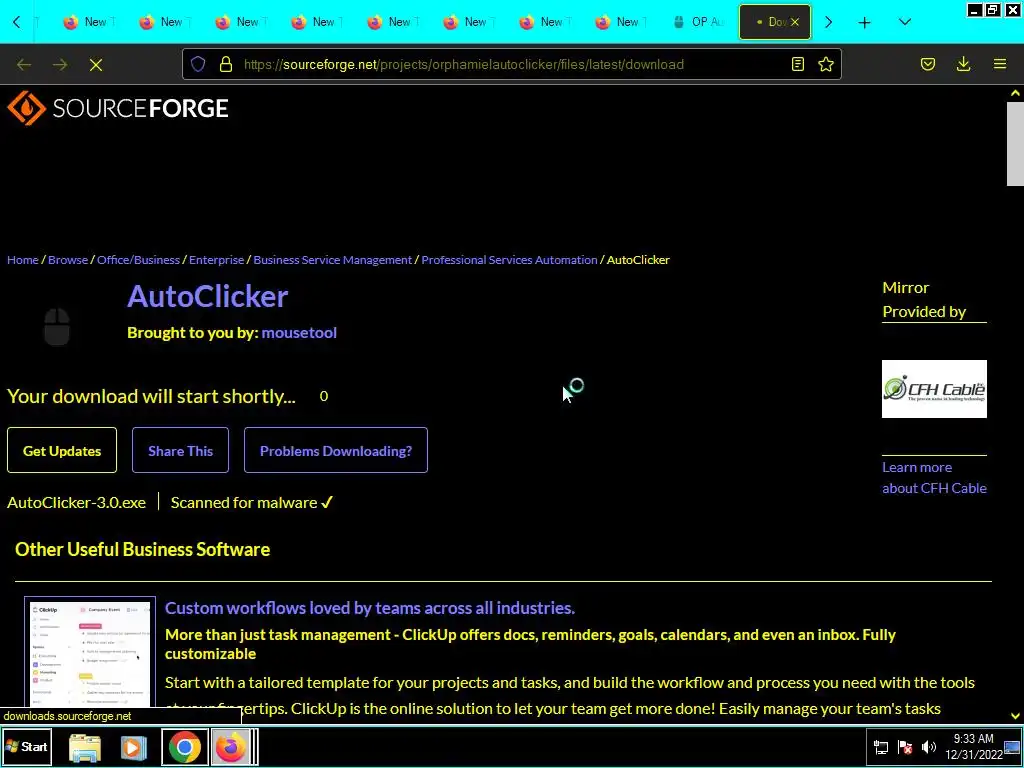Save page to Pocket icon

[928, 64]
